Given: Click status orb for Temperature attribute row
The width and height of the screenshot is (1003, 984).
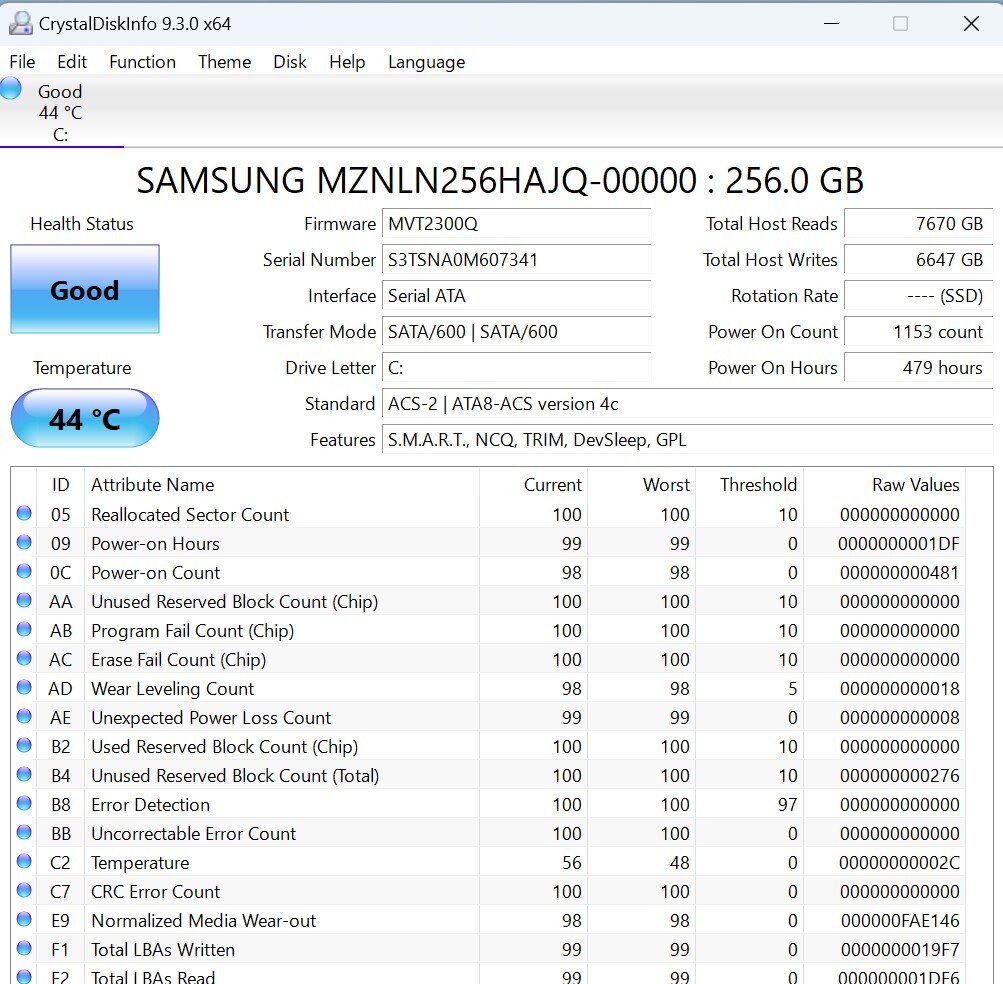Looking at the screenshot, I should coord(24,861).
